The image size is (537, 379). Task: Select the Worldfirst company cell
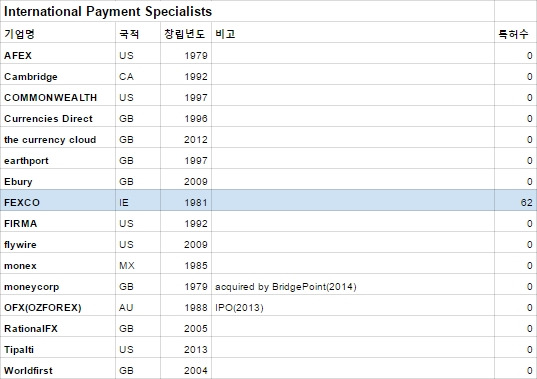click(x=58, y=370)
